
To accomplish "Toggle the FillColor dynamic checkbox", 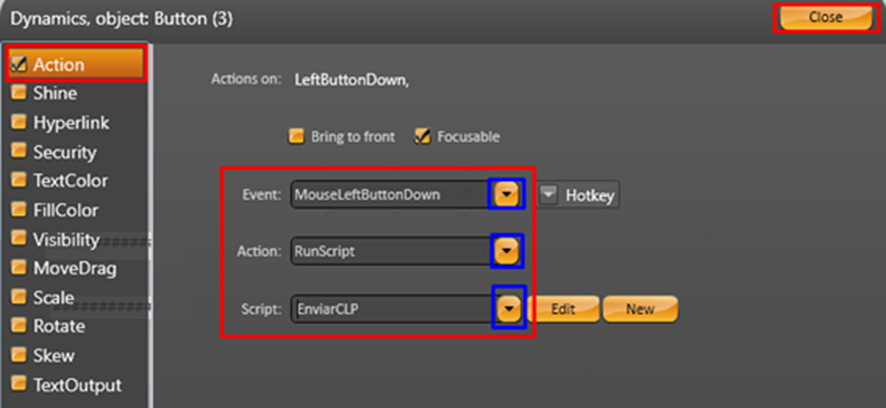I will coord(18,210).
